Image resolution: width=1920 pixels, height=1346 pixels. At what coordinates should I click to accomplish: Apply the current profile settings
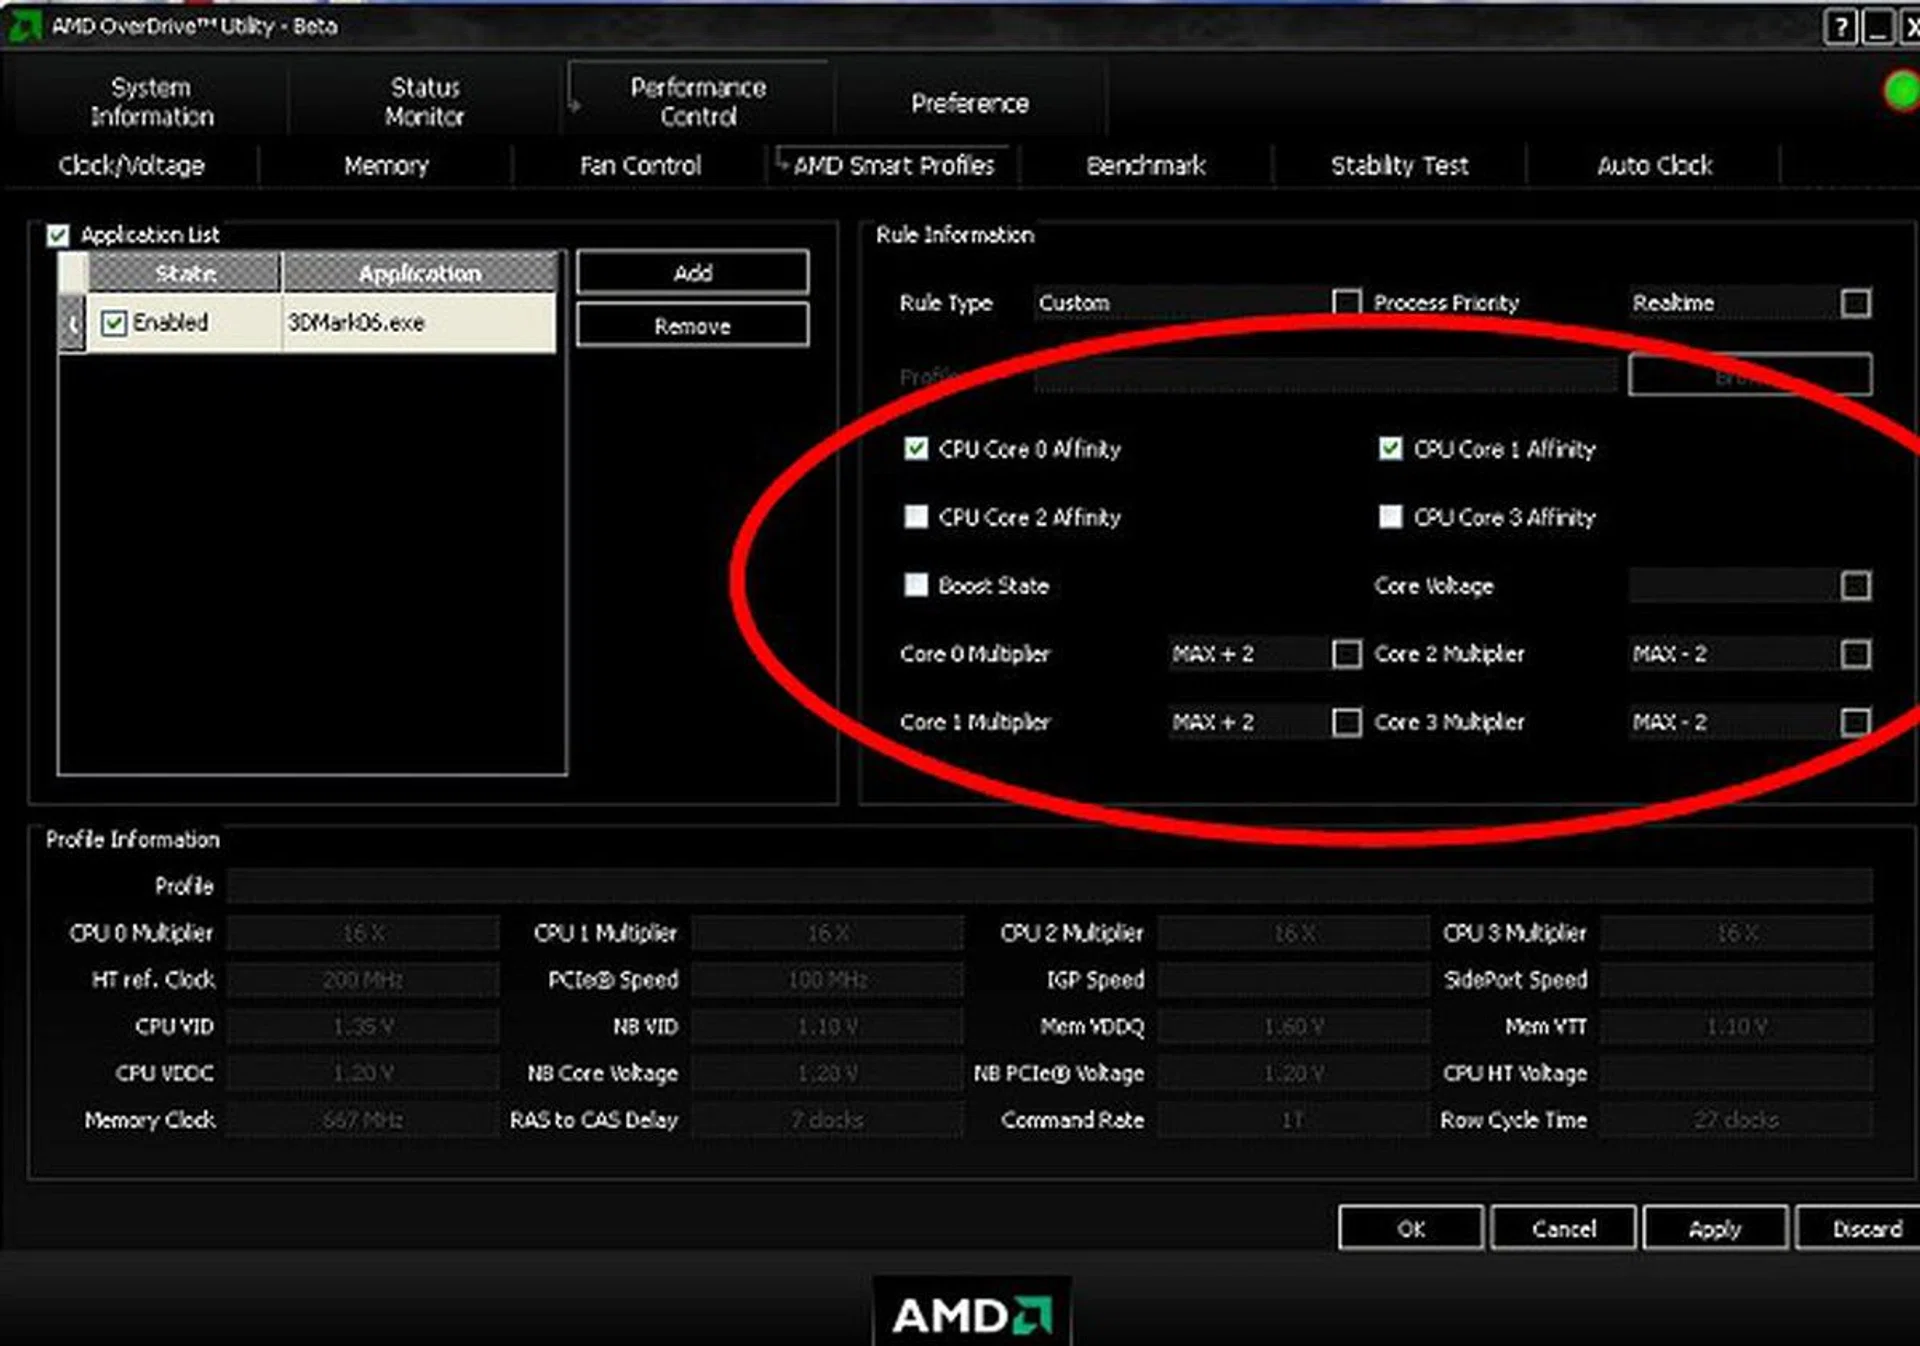[x=1714, y=1228]
